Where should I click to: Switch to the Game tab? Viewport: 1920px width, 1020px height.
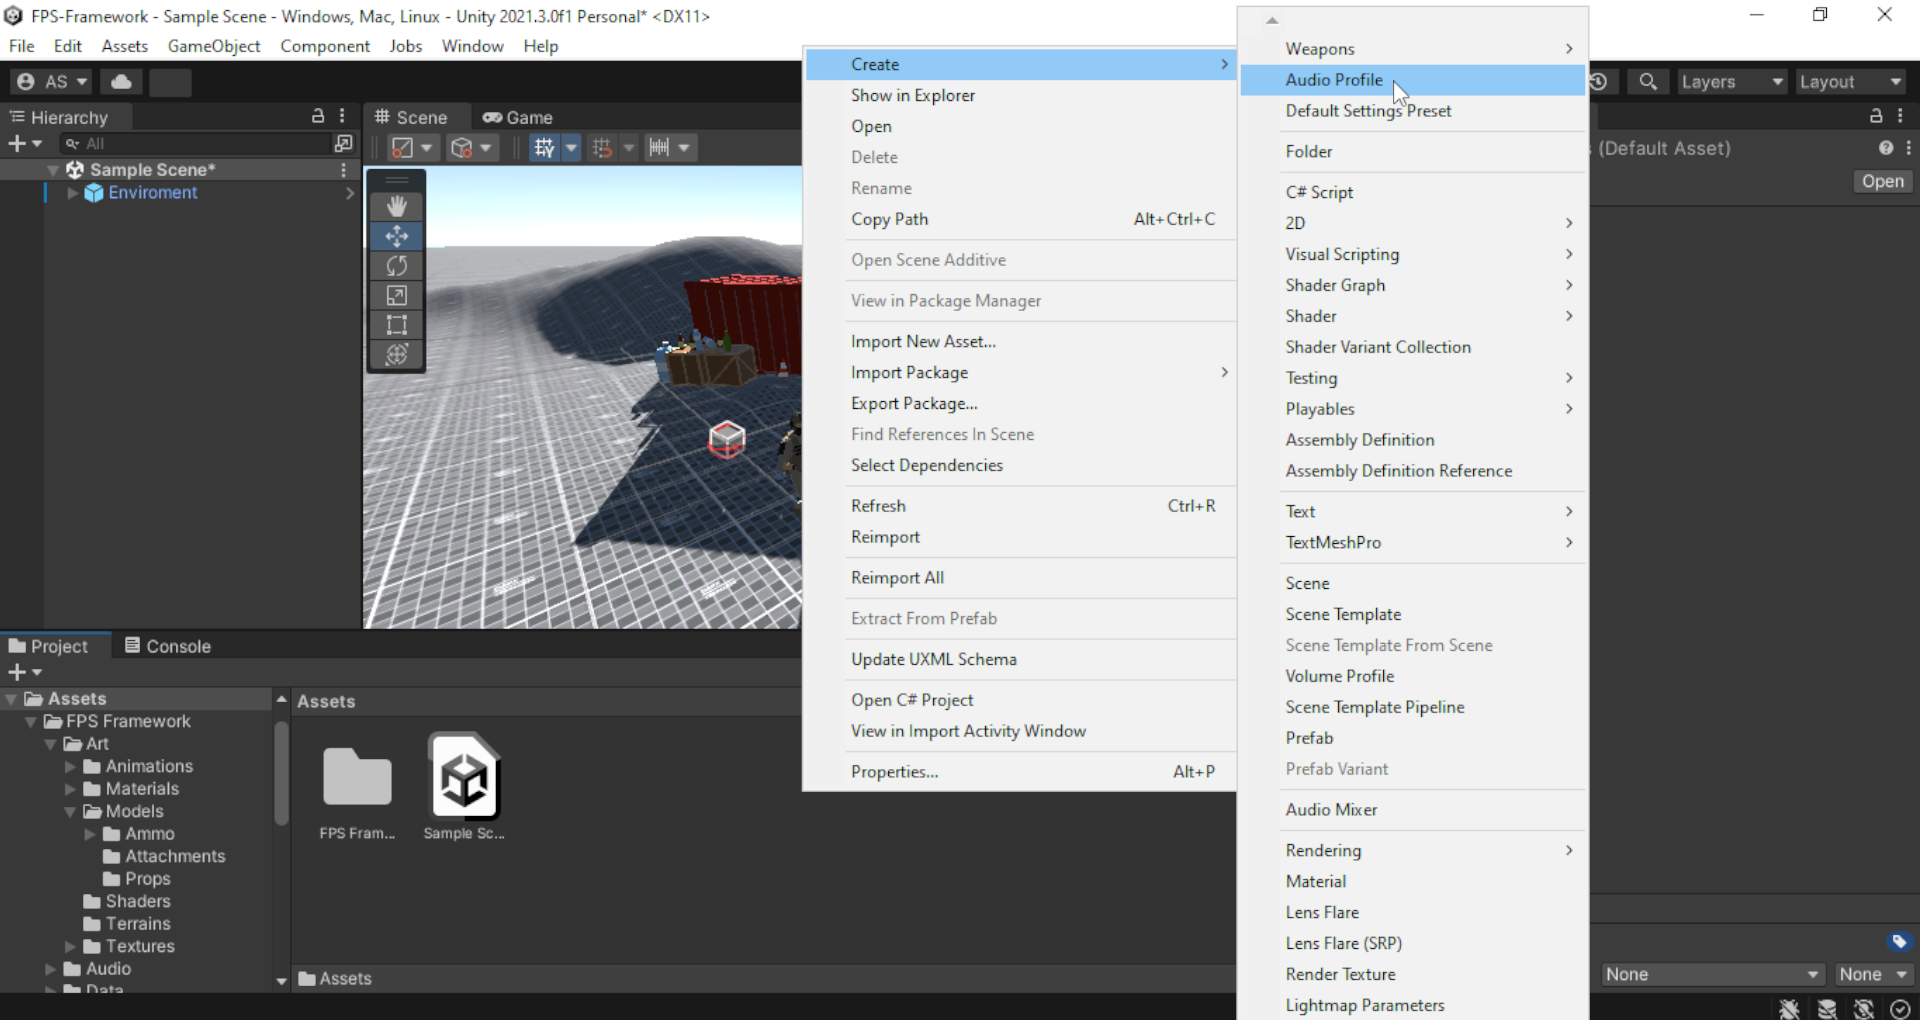coord(517,117)
